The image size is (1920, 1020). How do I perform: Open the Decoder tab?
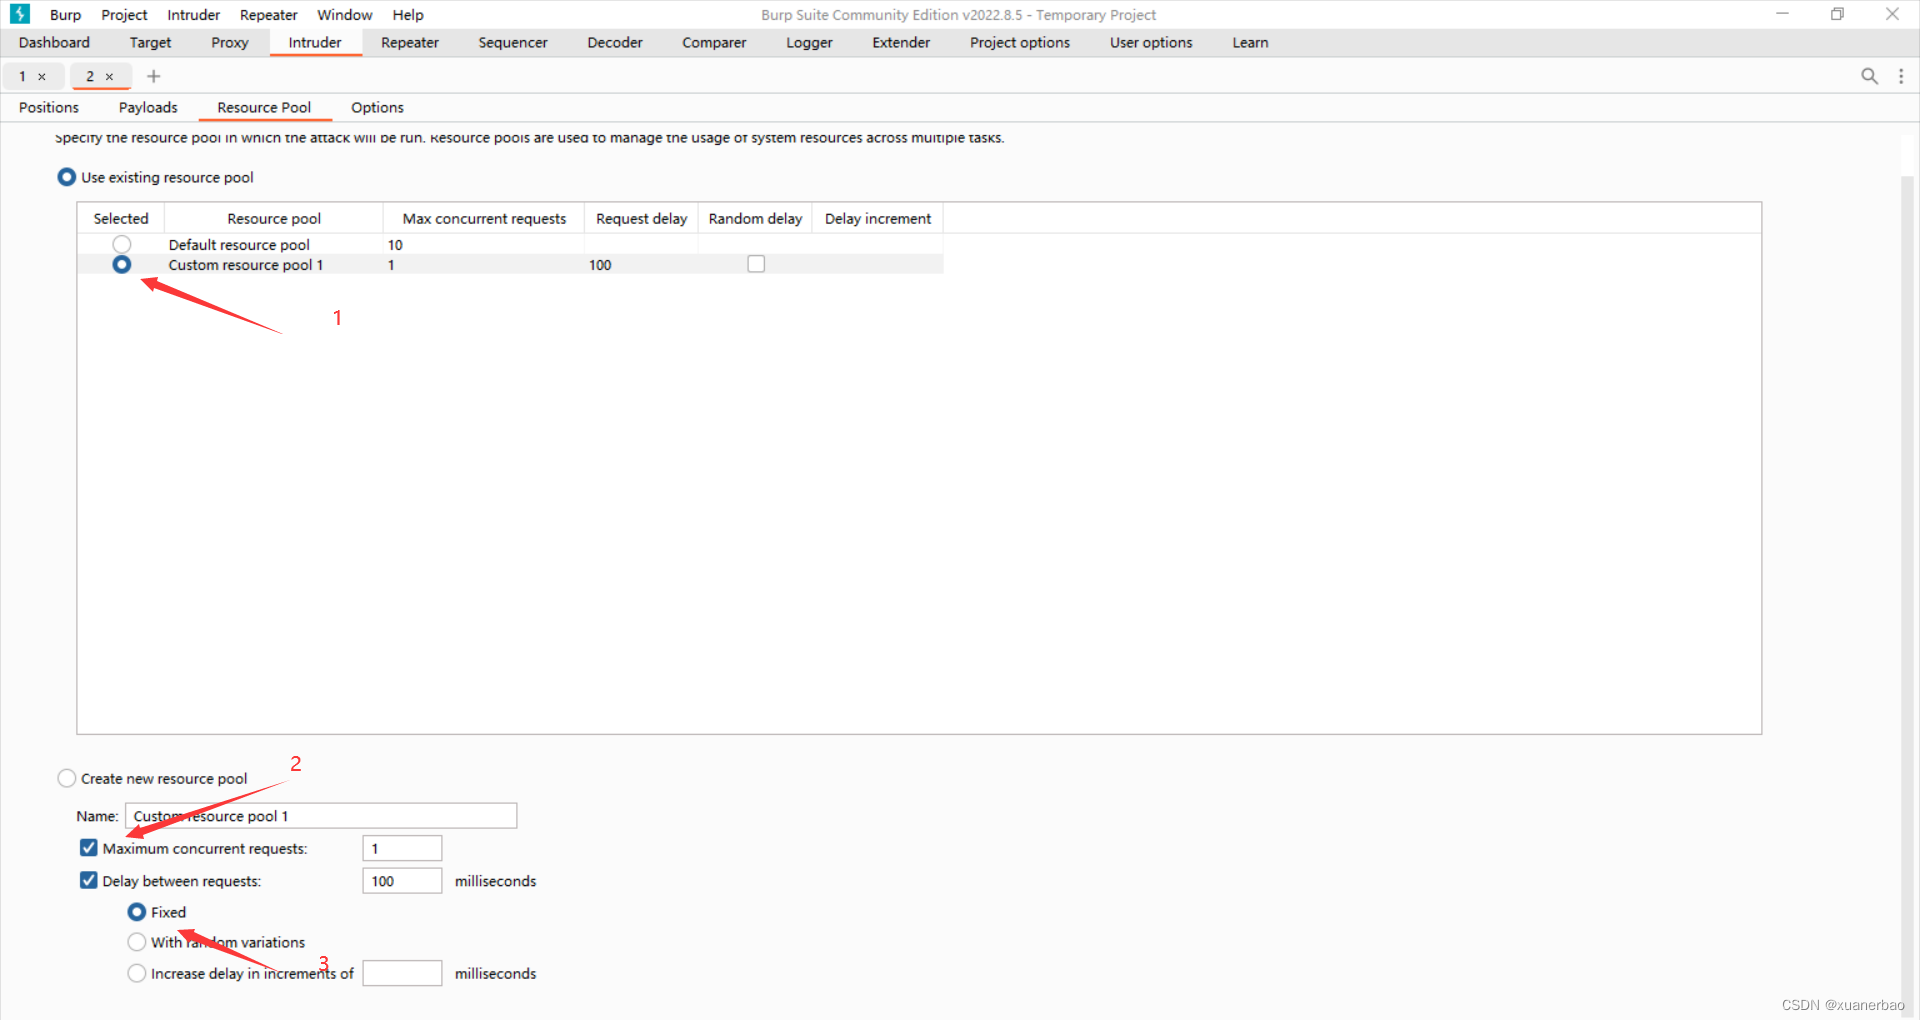614,42
